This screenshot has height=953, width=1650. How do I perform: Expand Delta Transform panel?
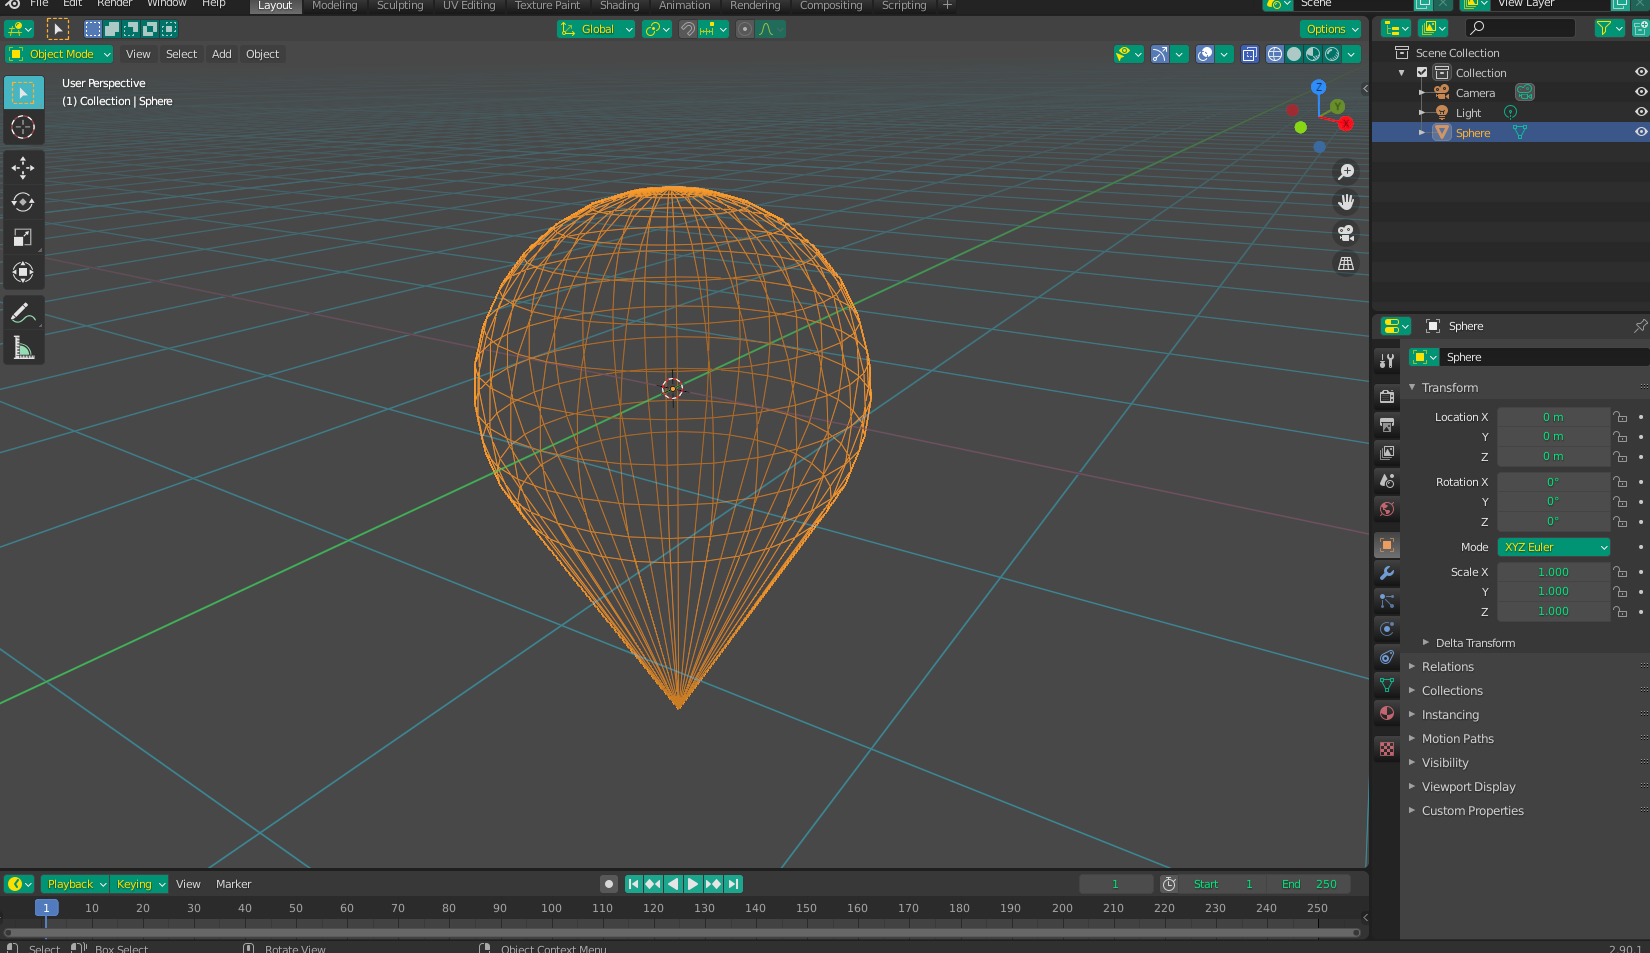[1474, 643]
